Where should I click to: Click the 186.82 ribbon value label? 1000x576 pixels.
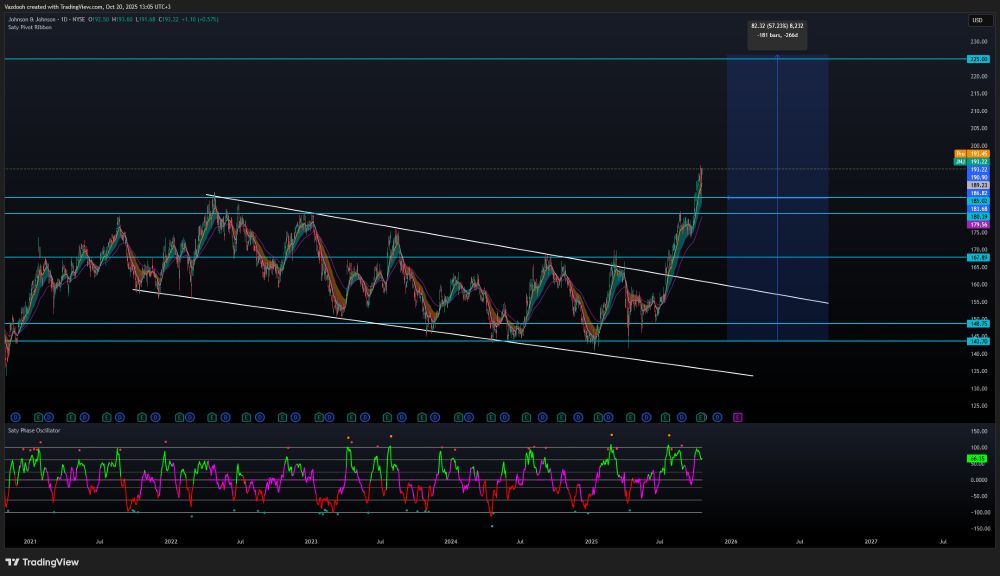point(978,193)
